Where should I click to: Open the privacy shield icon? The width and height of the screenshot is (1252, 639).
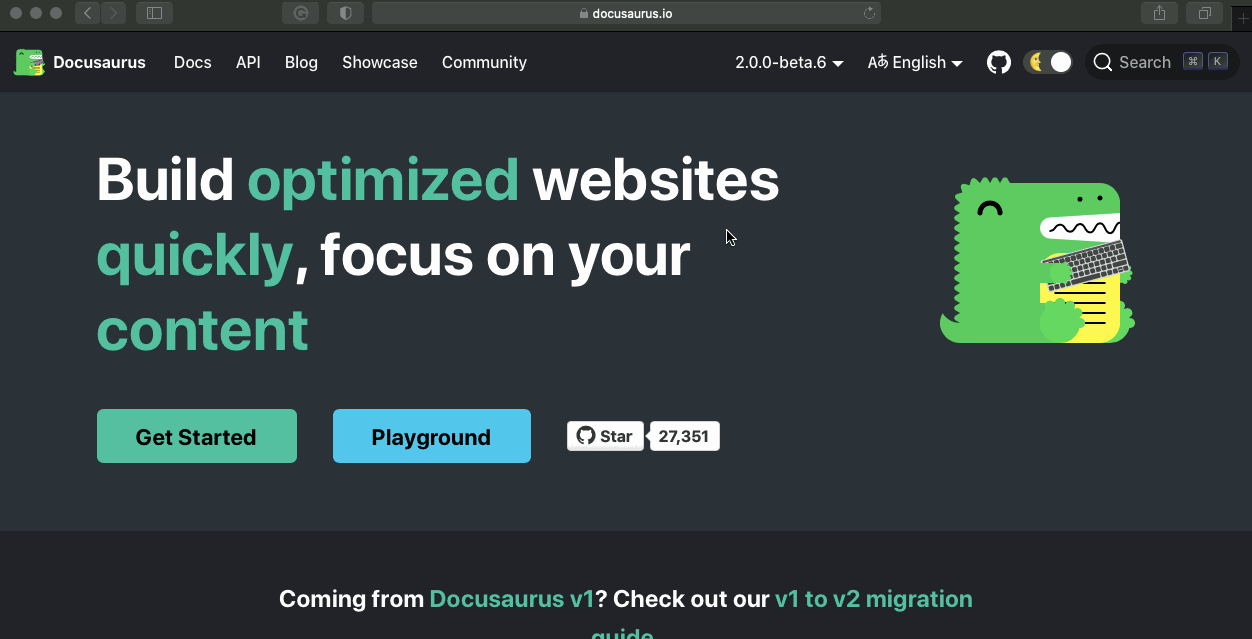pos(345,13)
